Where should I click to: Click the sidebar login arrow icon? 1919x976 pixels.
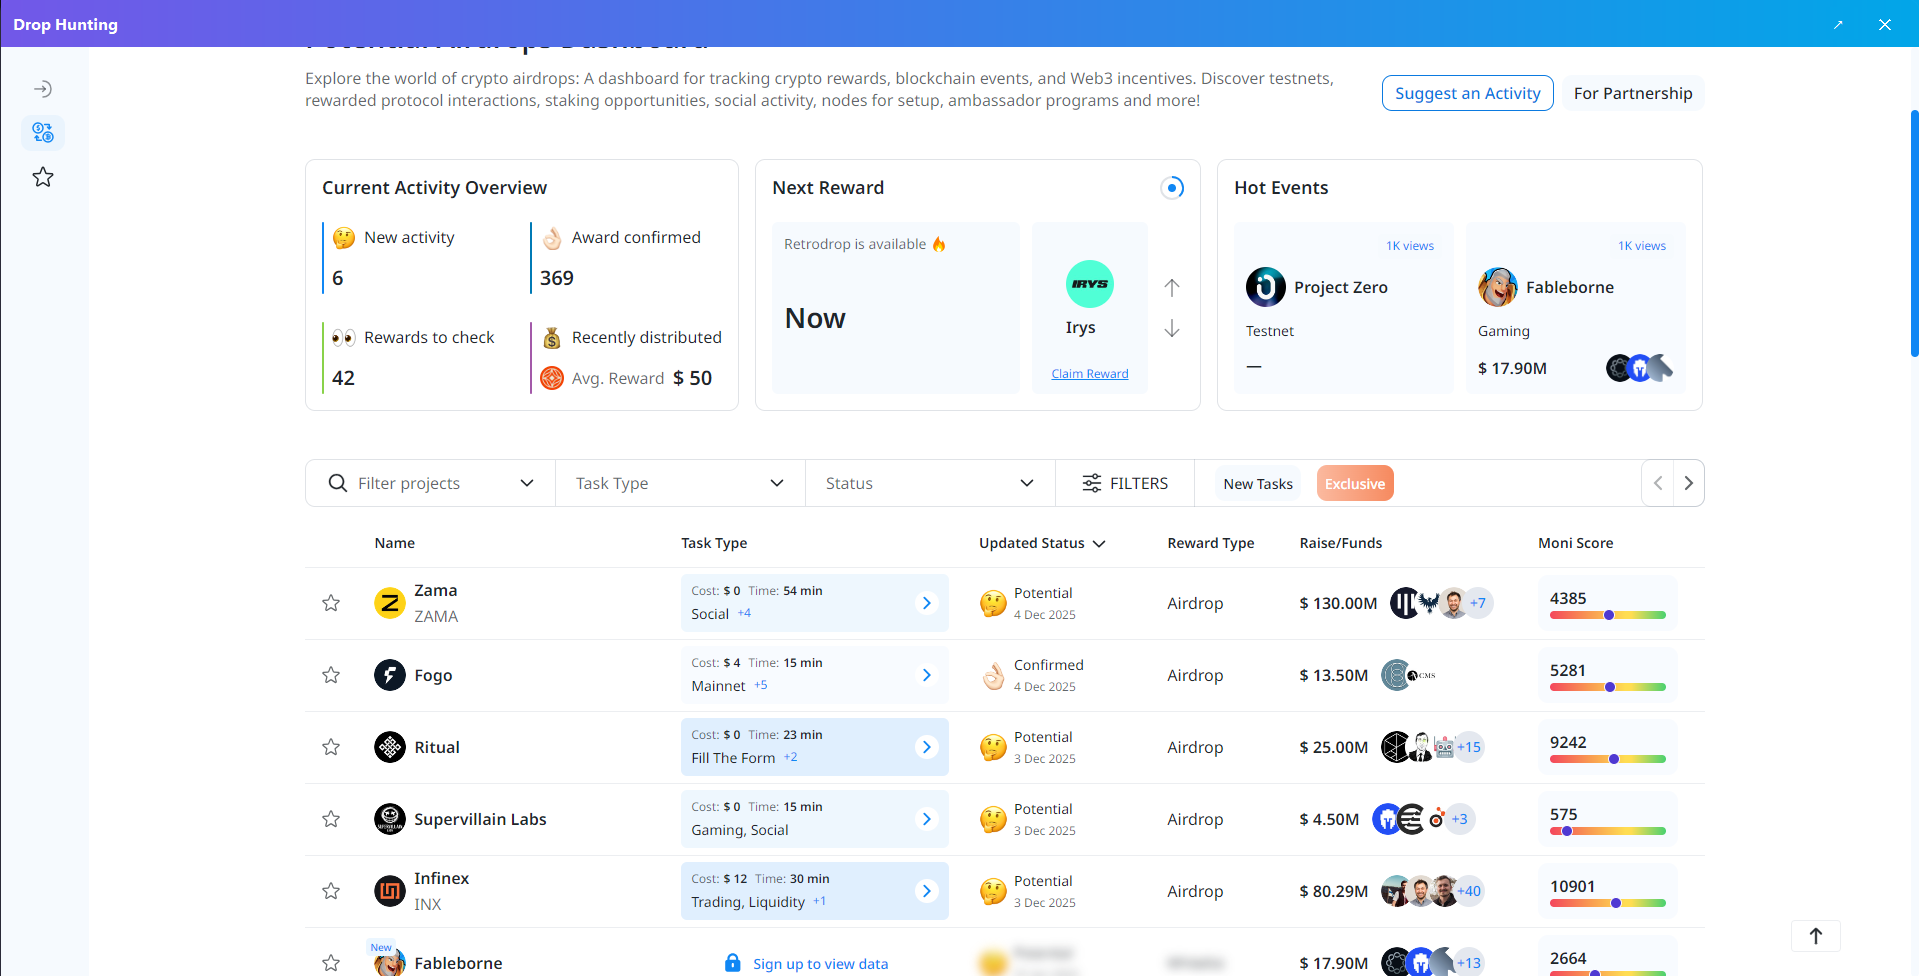(43, 89)
